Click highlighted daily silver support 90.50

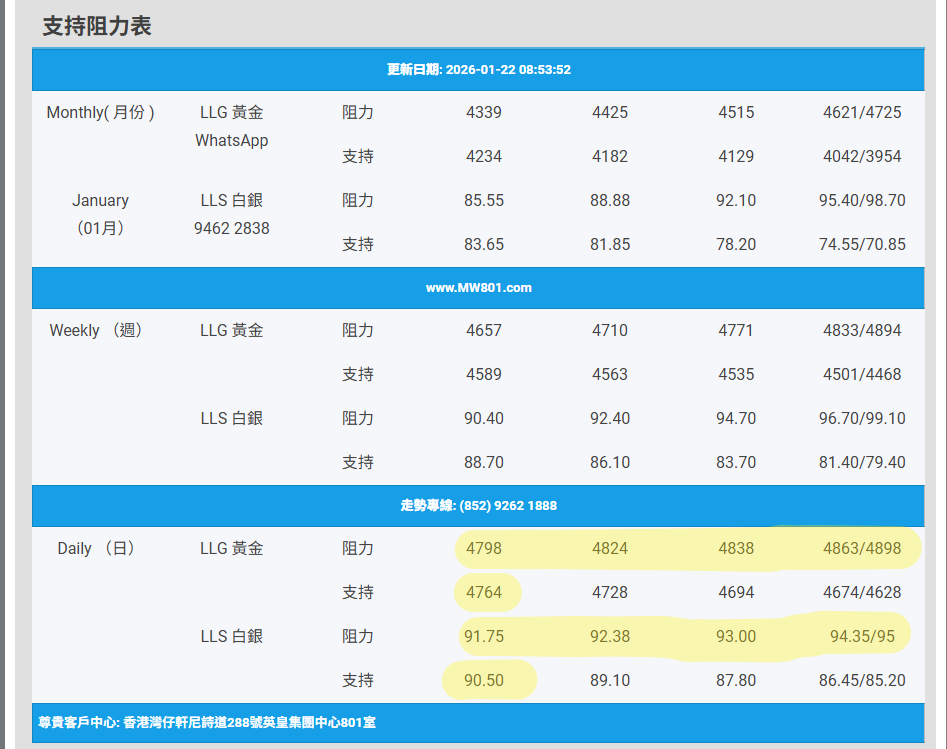tap(484, 680)
